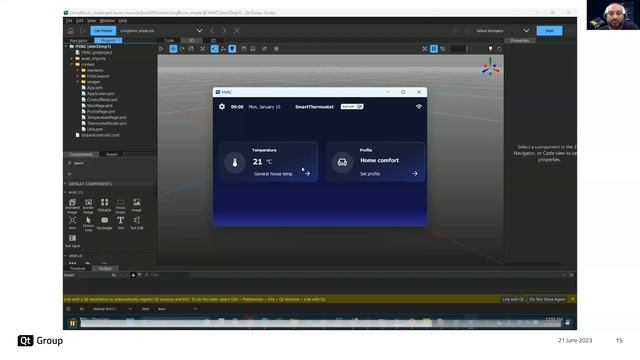Screen dimensions: 640x360
Task: Select App.qml in project tree
Action: (94, 88)
